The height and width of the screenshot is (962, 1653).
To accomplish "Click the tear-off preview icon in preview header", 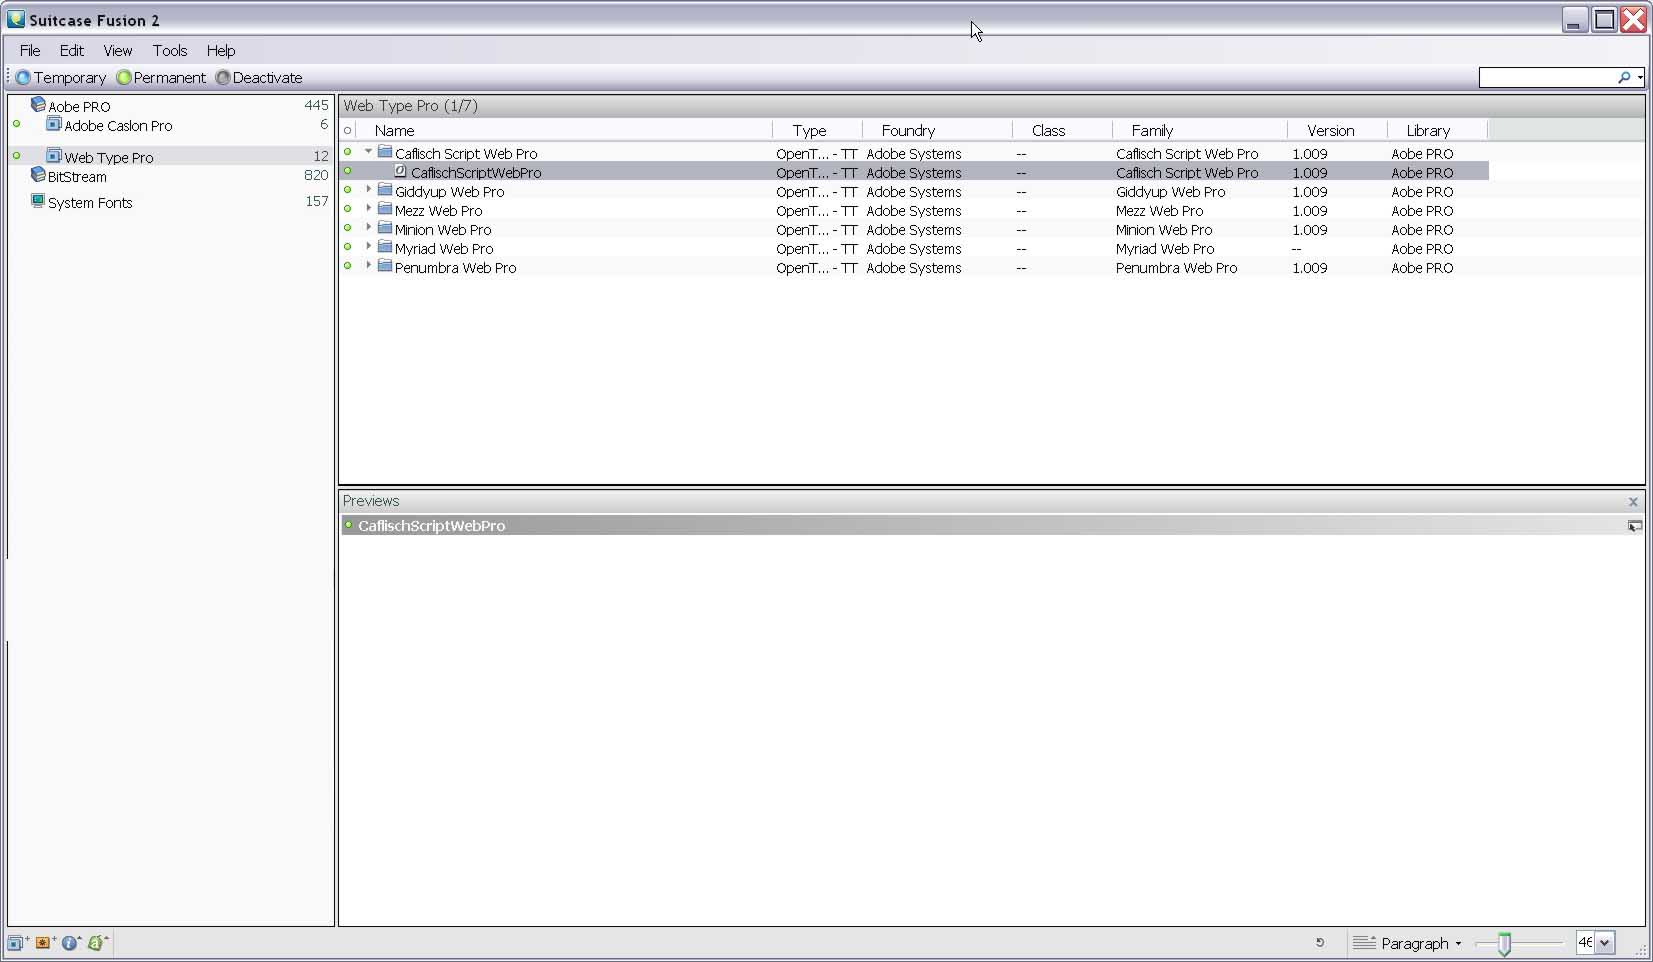I will (x=1634, y=526).
